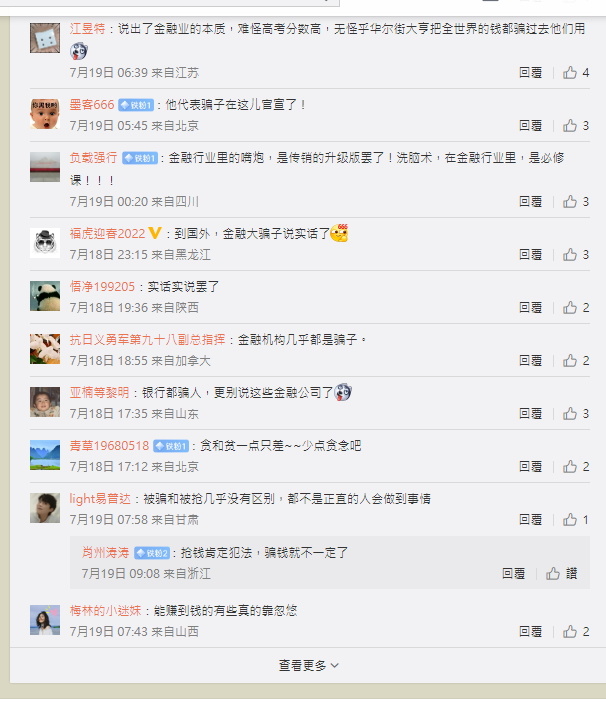Open 梅林的小迷妹's profile name

[x=105, y=611]
